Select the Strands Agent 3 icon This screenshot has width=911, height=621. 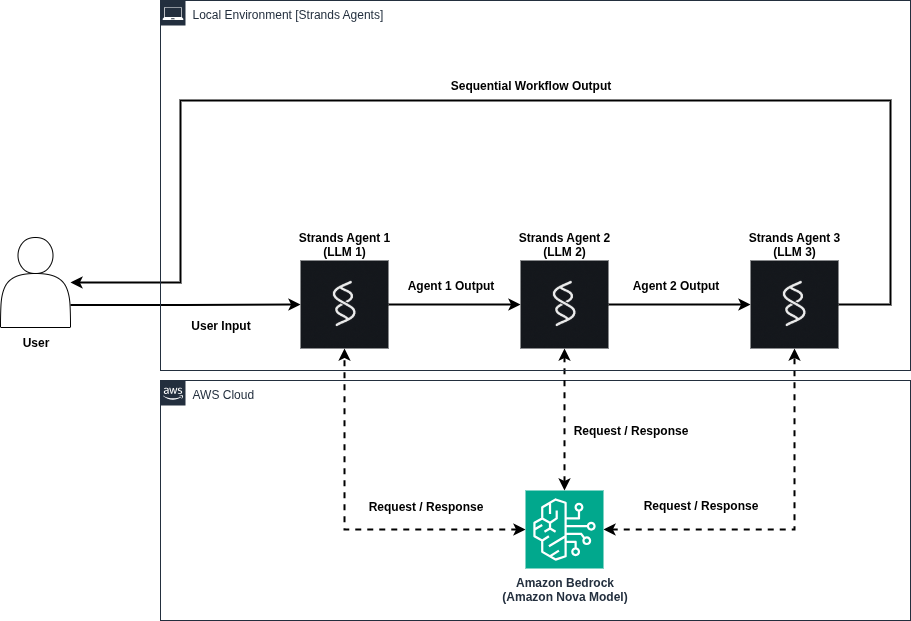tap(794, 304)
